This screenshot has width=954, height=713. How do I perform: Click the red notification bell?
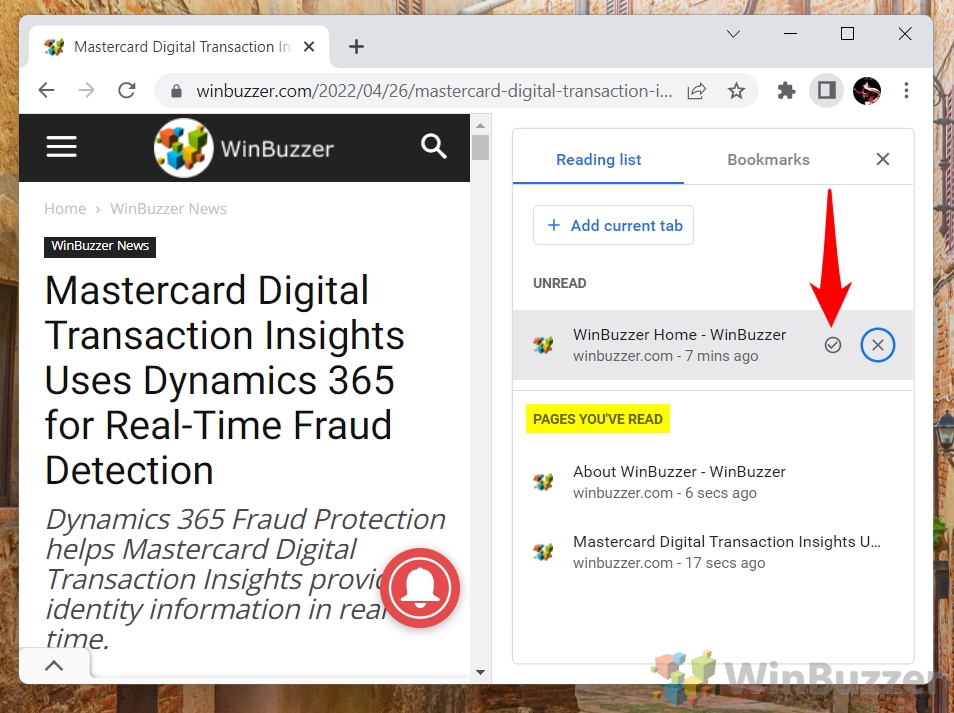420,588
